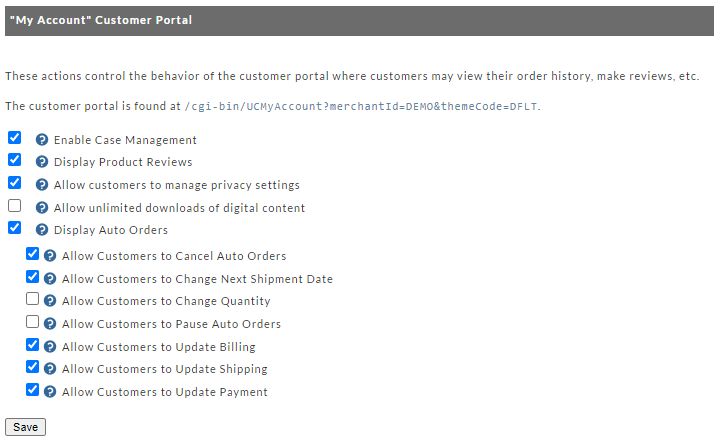Screen dimensions: 714x443
Task: Open help icon for Cancel Auto Orders
Action: [x=50, y=256]
